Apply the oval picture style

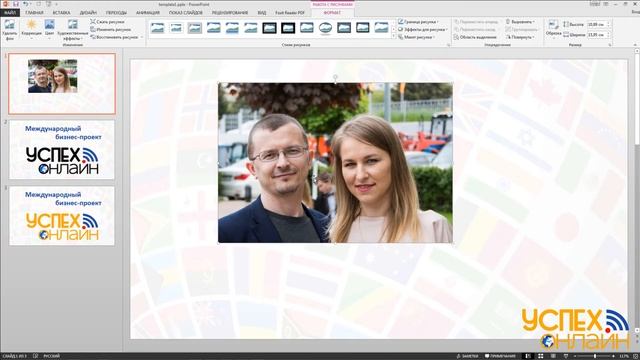coord(325,28)
